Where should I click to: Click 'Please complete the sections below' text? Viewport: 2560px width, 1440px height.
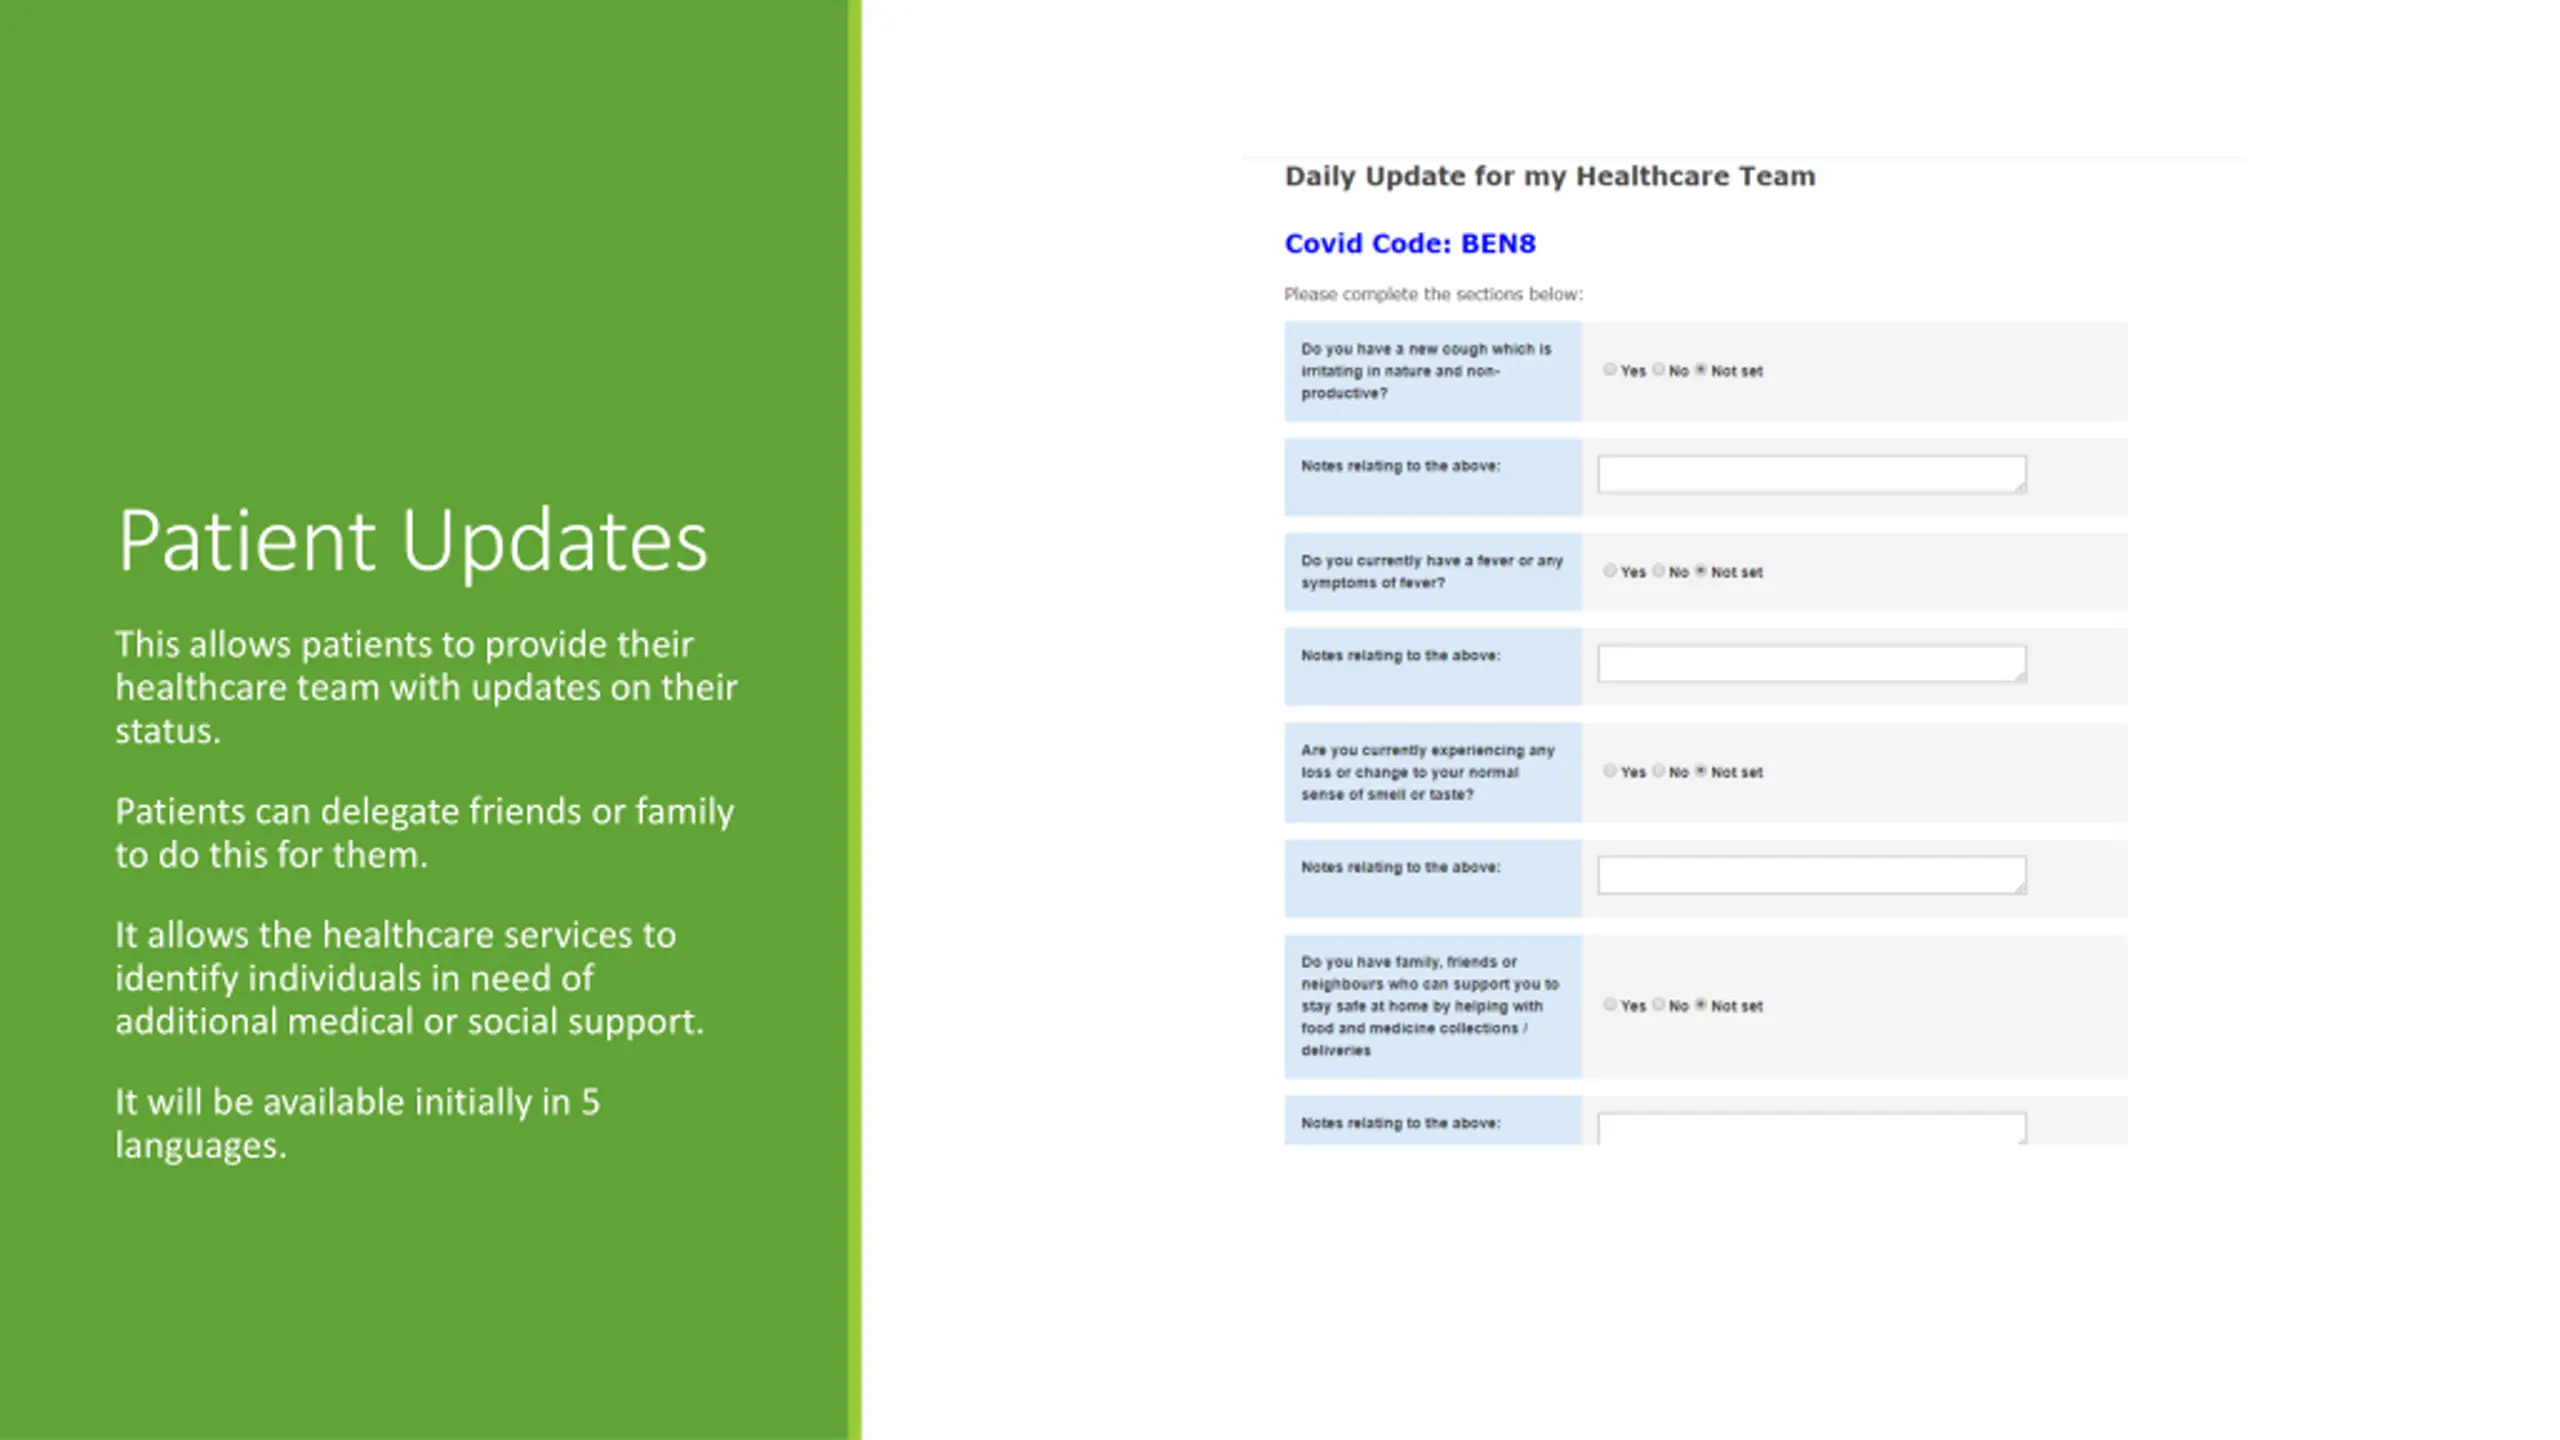point(1433,294)
